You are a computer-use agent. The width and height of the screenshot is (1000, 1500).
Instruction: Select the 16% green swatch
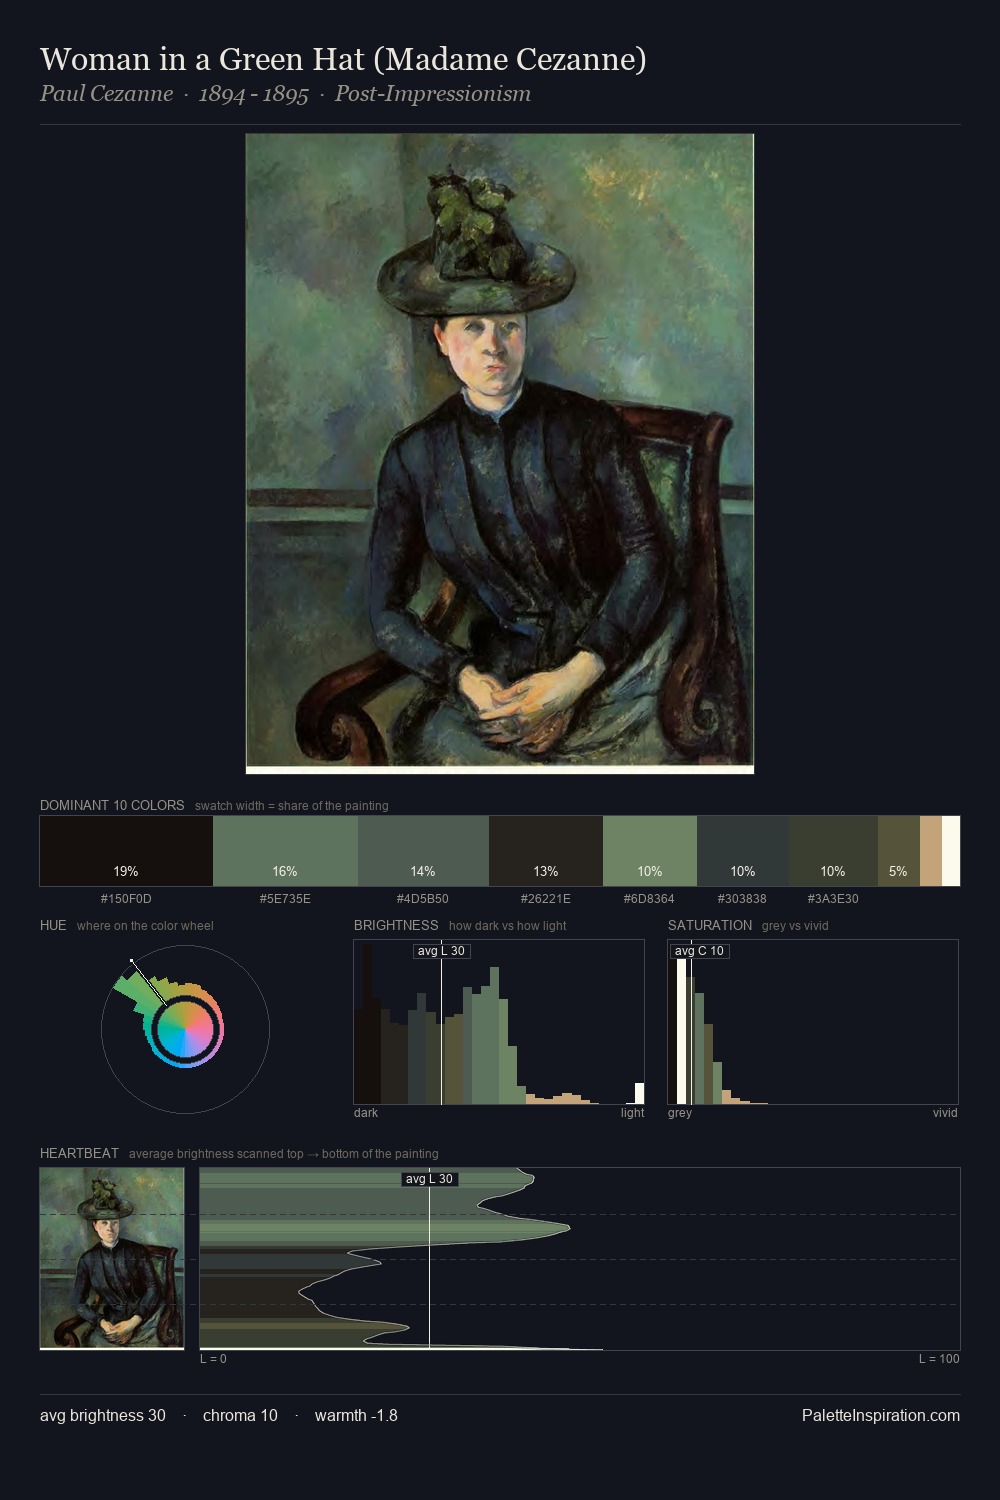click(285, 851)
